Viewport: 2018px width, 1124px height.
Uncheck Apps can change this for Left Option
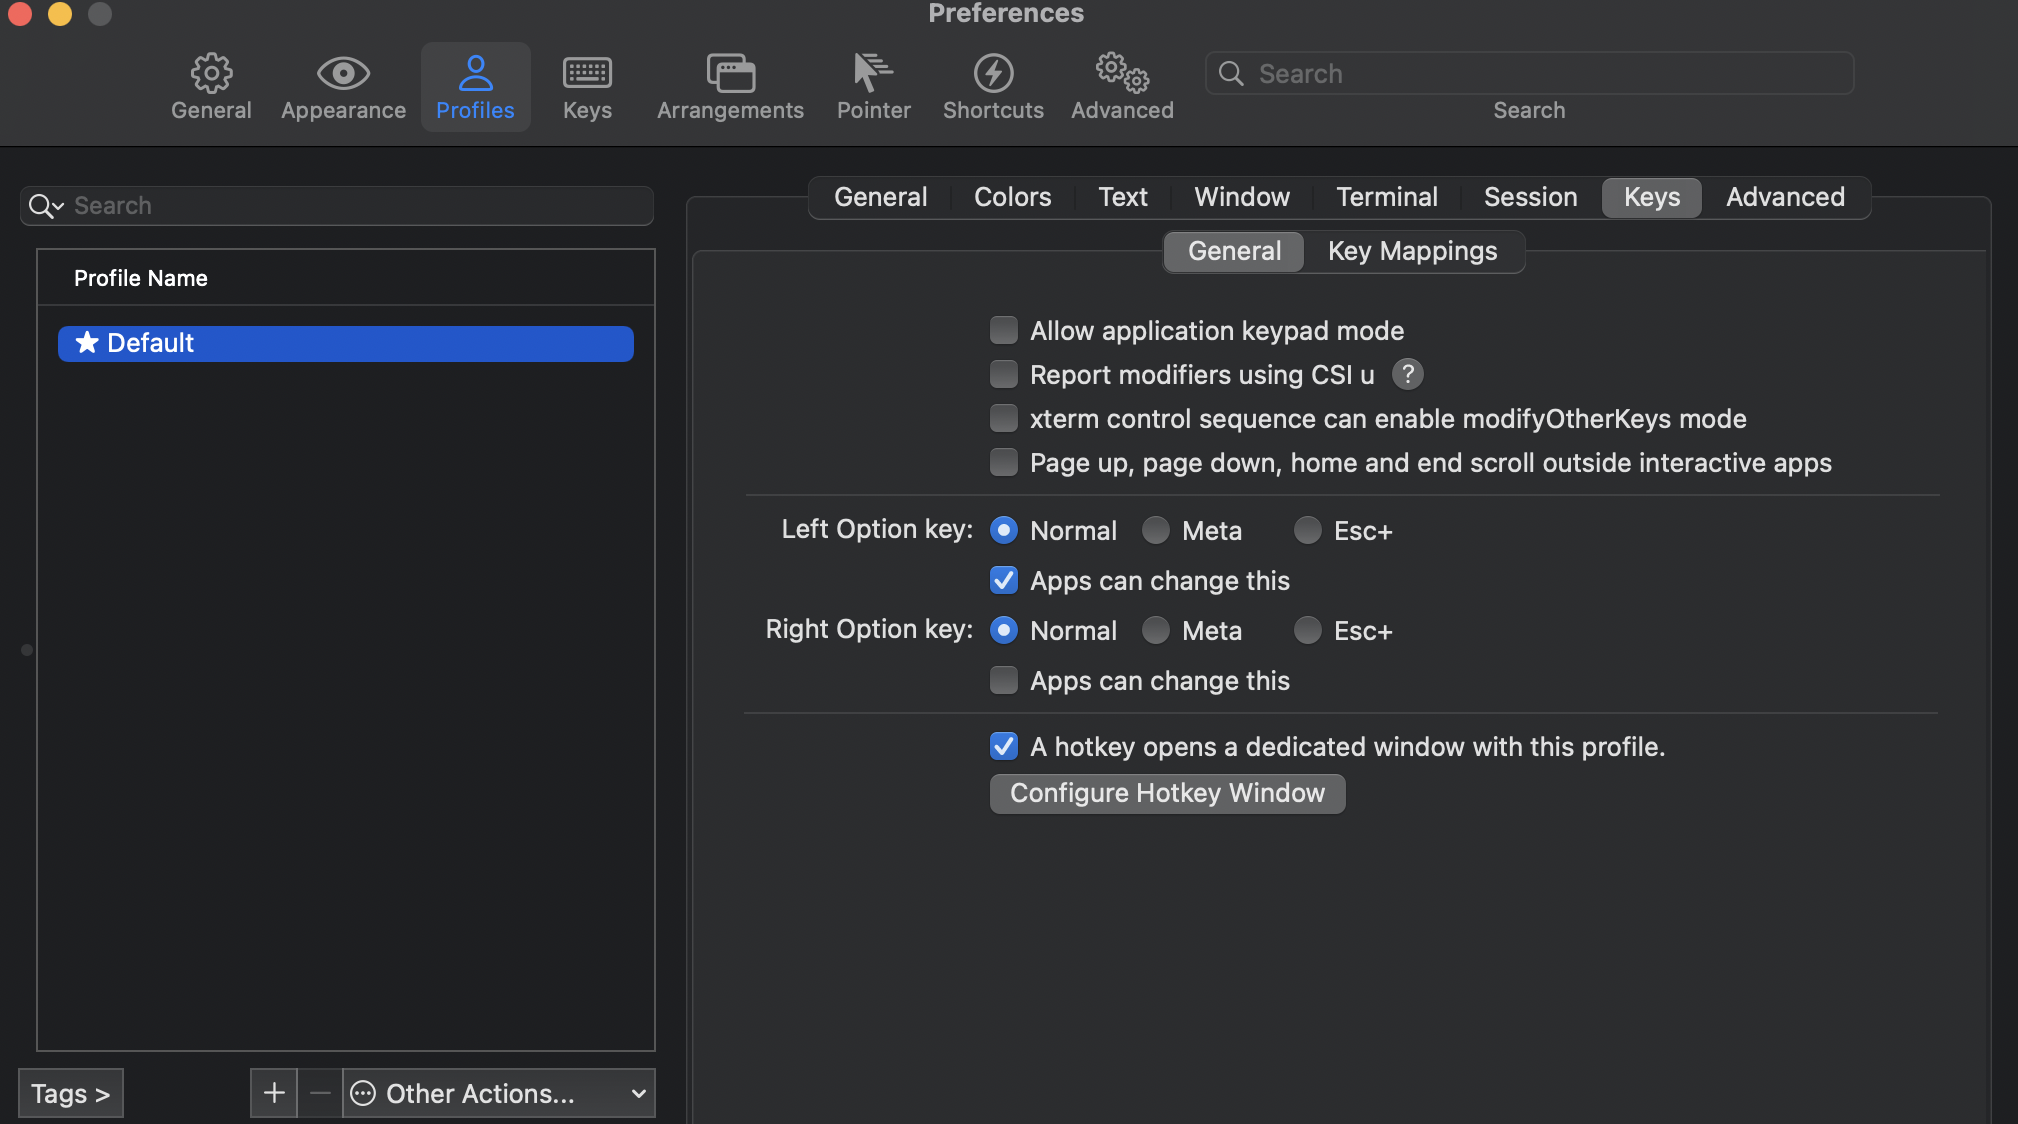click(x=1003, y=580)
